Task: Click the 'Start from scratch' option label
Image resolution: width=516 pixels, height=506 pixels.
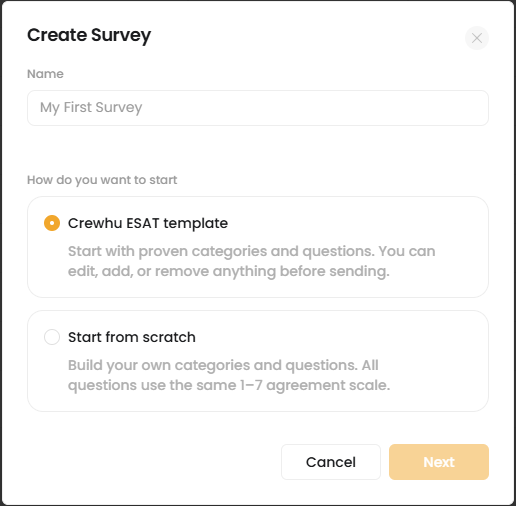Action: tap(132, 337)
